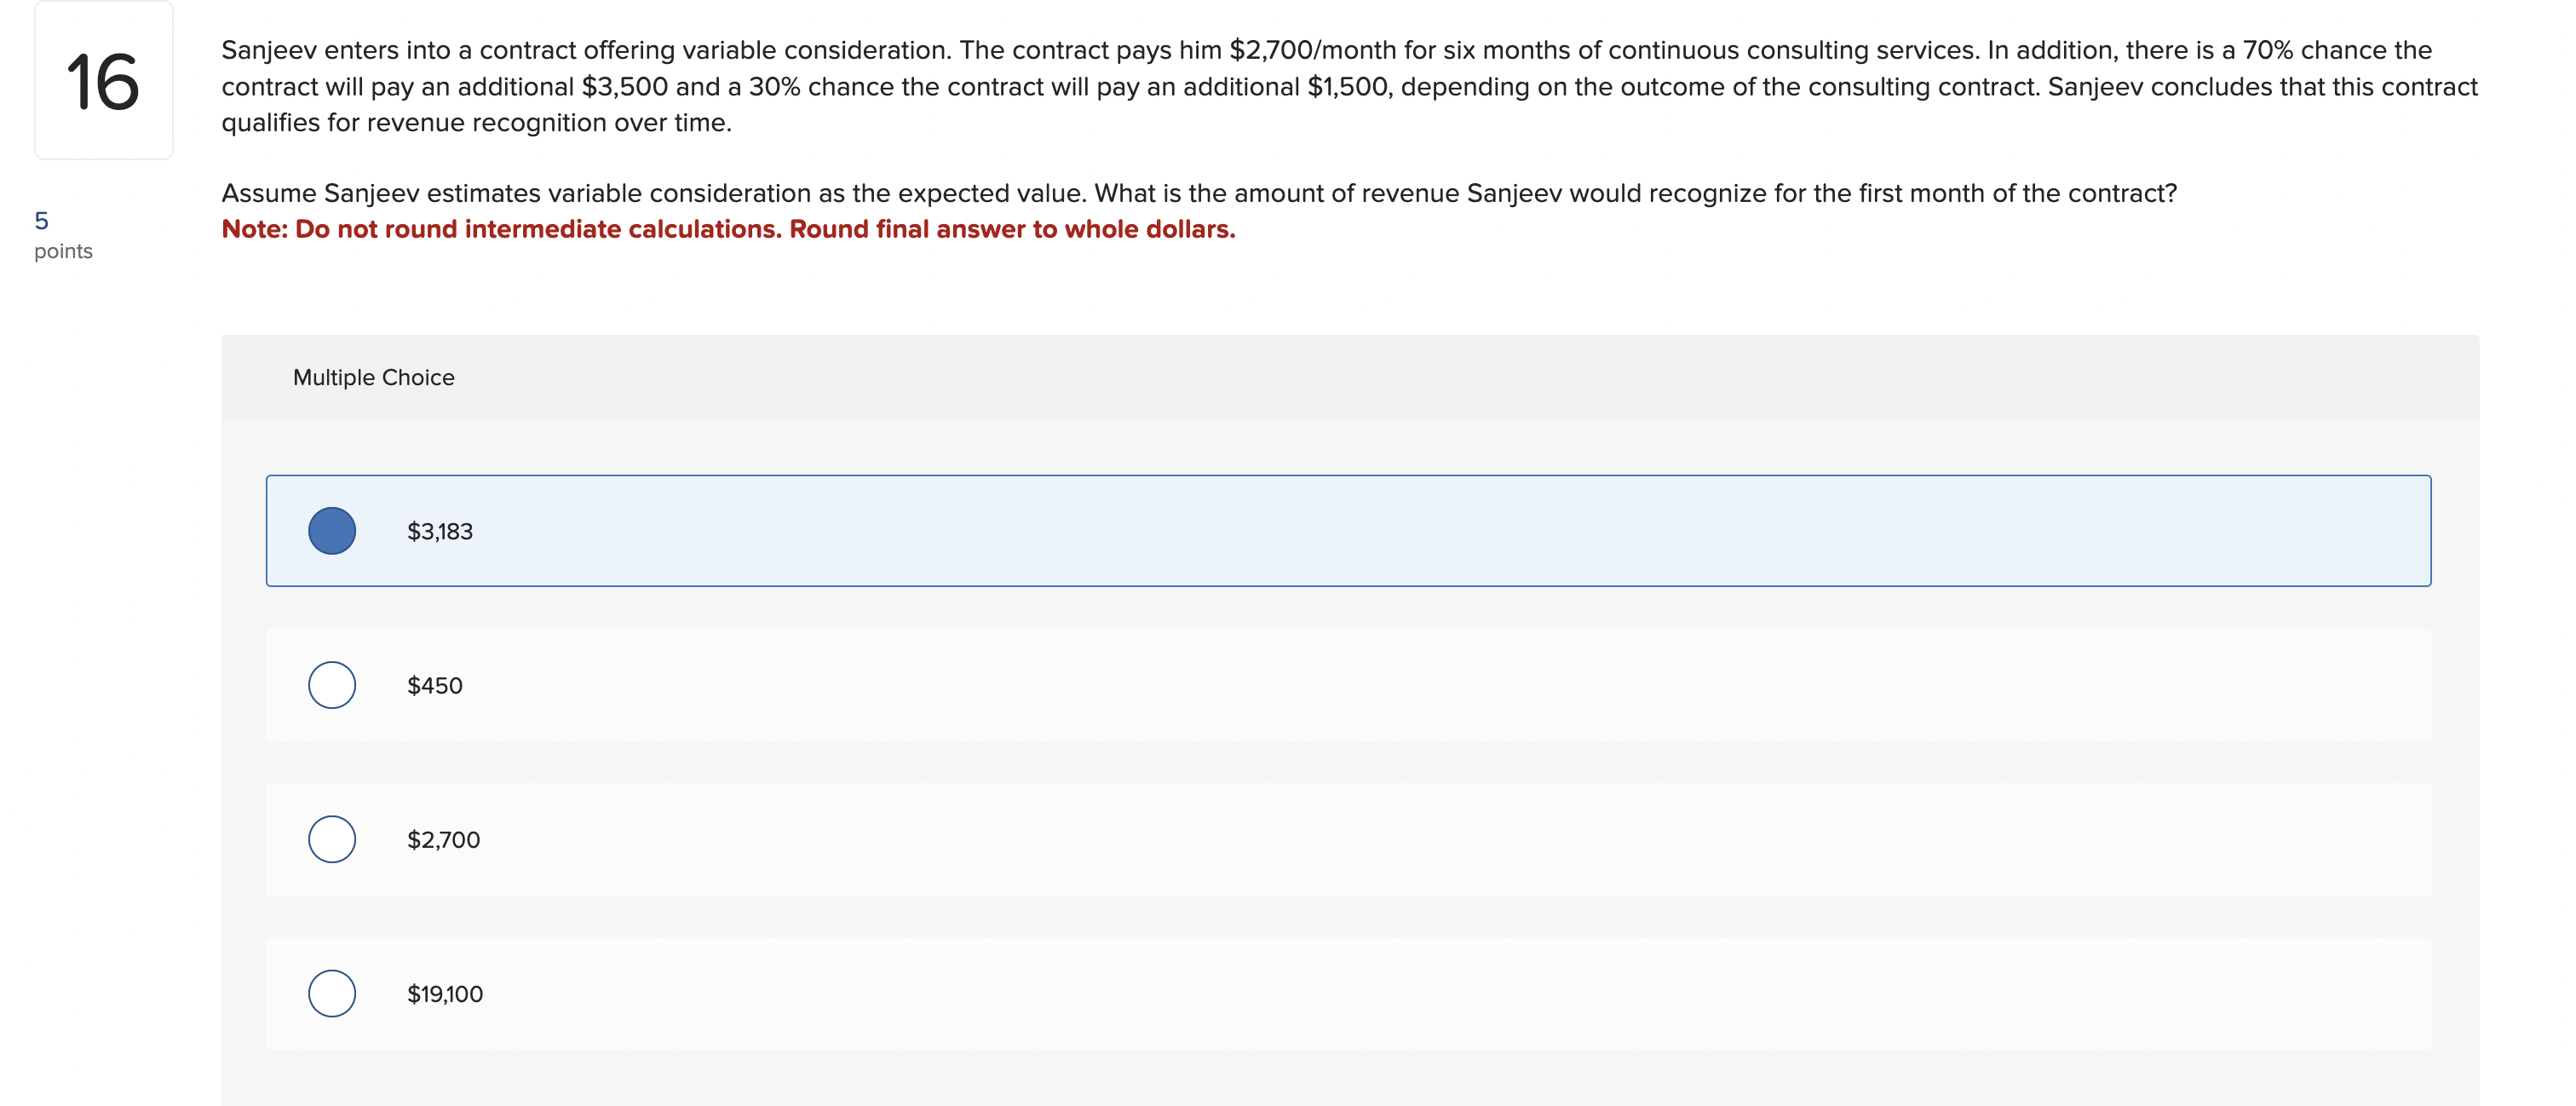
Task: Click the empty radio circle next to $19,100
Action: pos(331,993)
